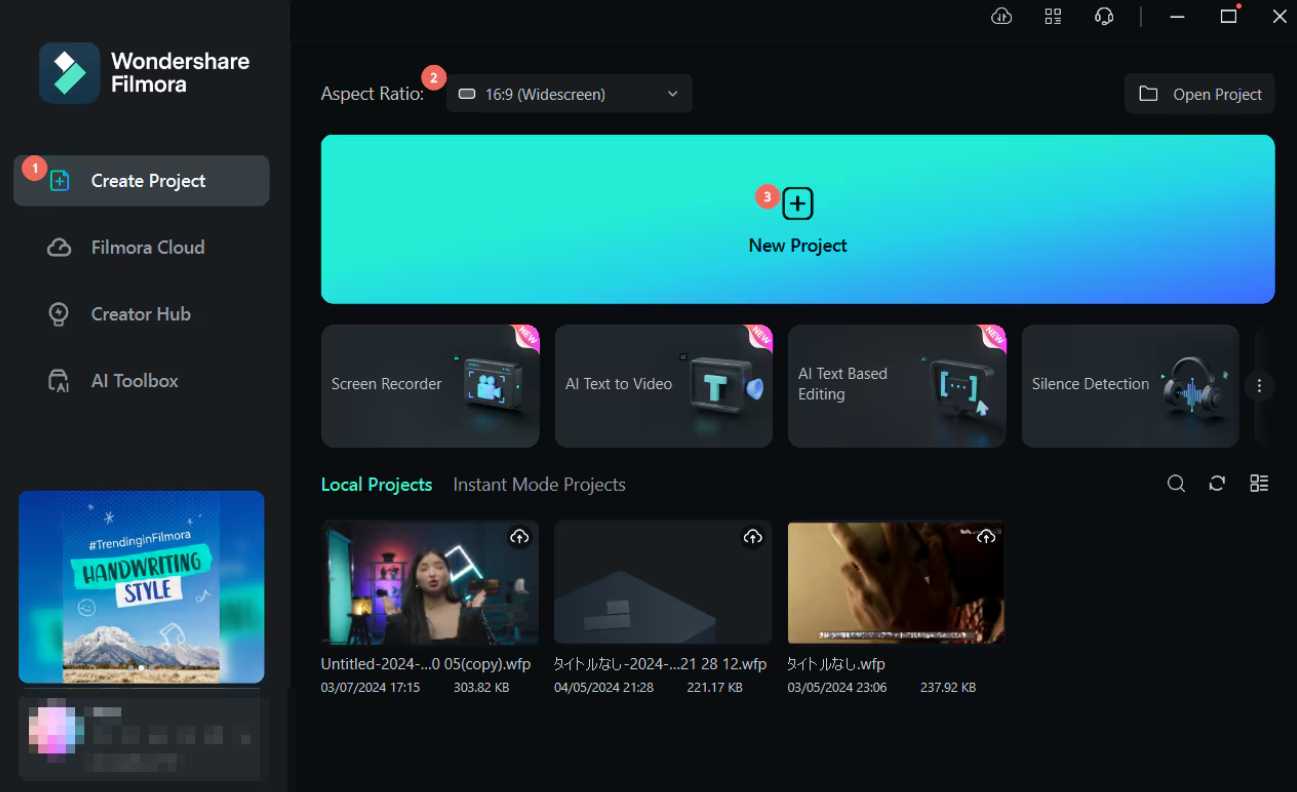Screen dimensions: 1297x792
Task: Click the file size "221.17 KB"
Action: [715, 688]
